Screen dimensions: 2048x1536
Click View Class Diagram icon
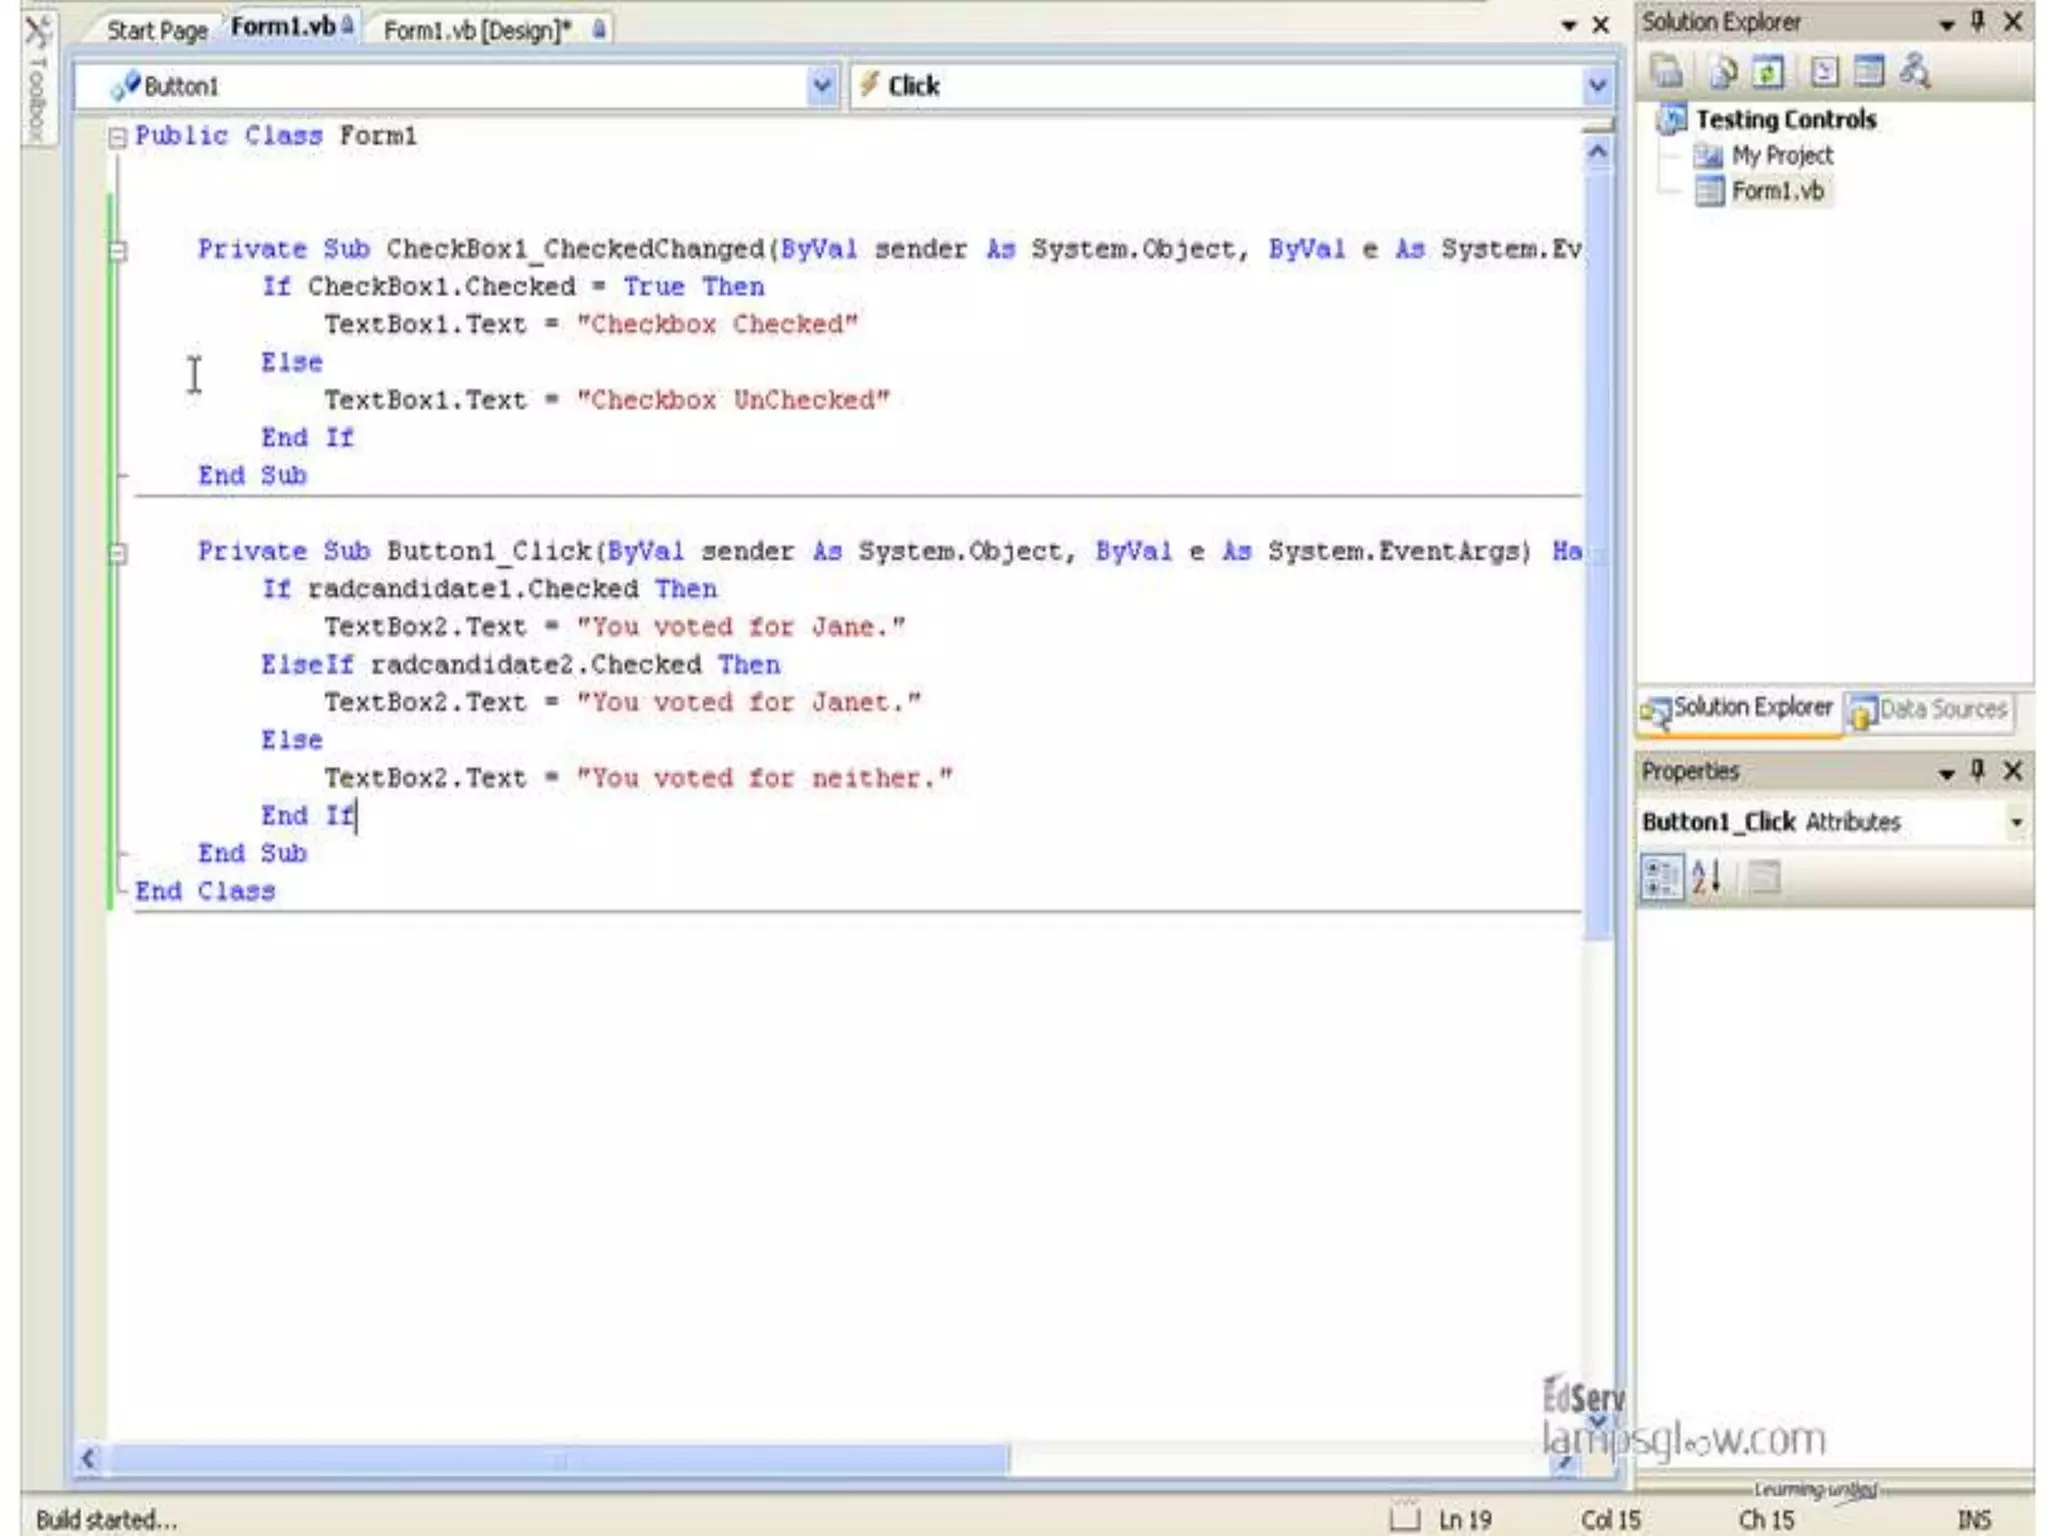(x=1915, y=72)
